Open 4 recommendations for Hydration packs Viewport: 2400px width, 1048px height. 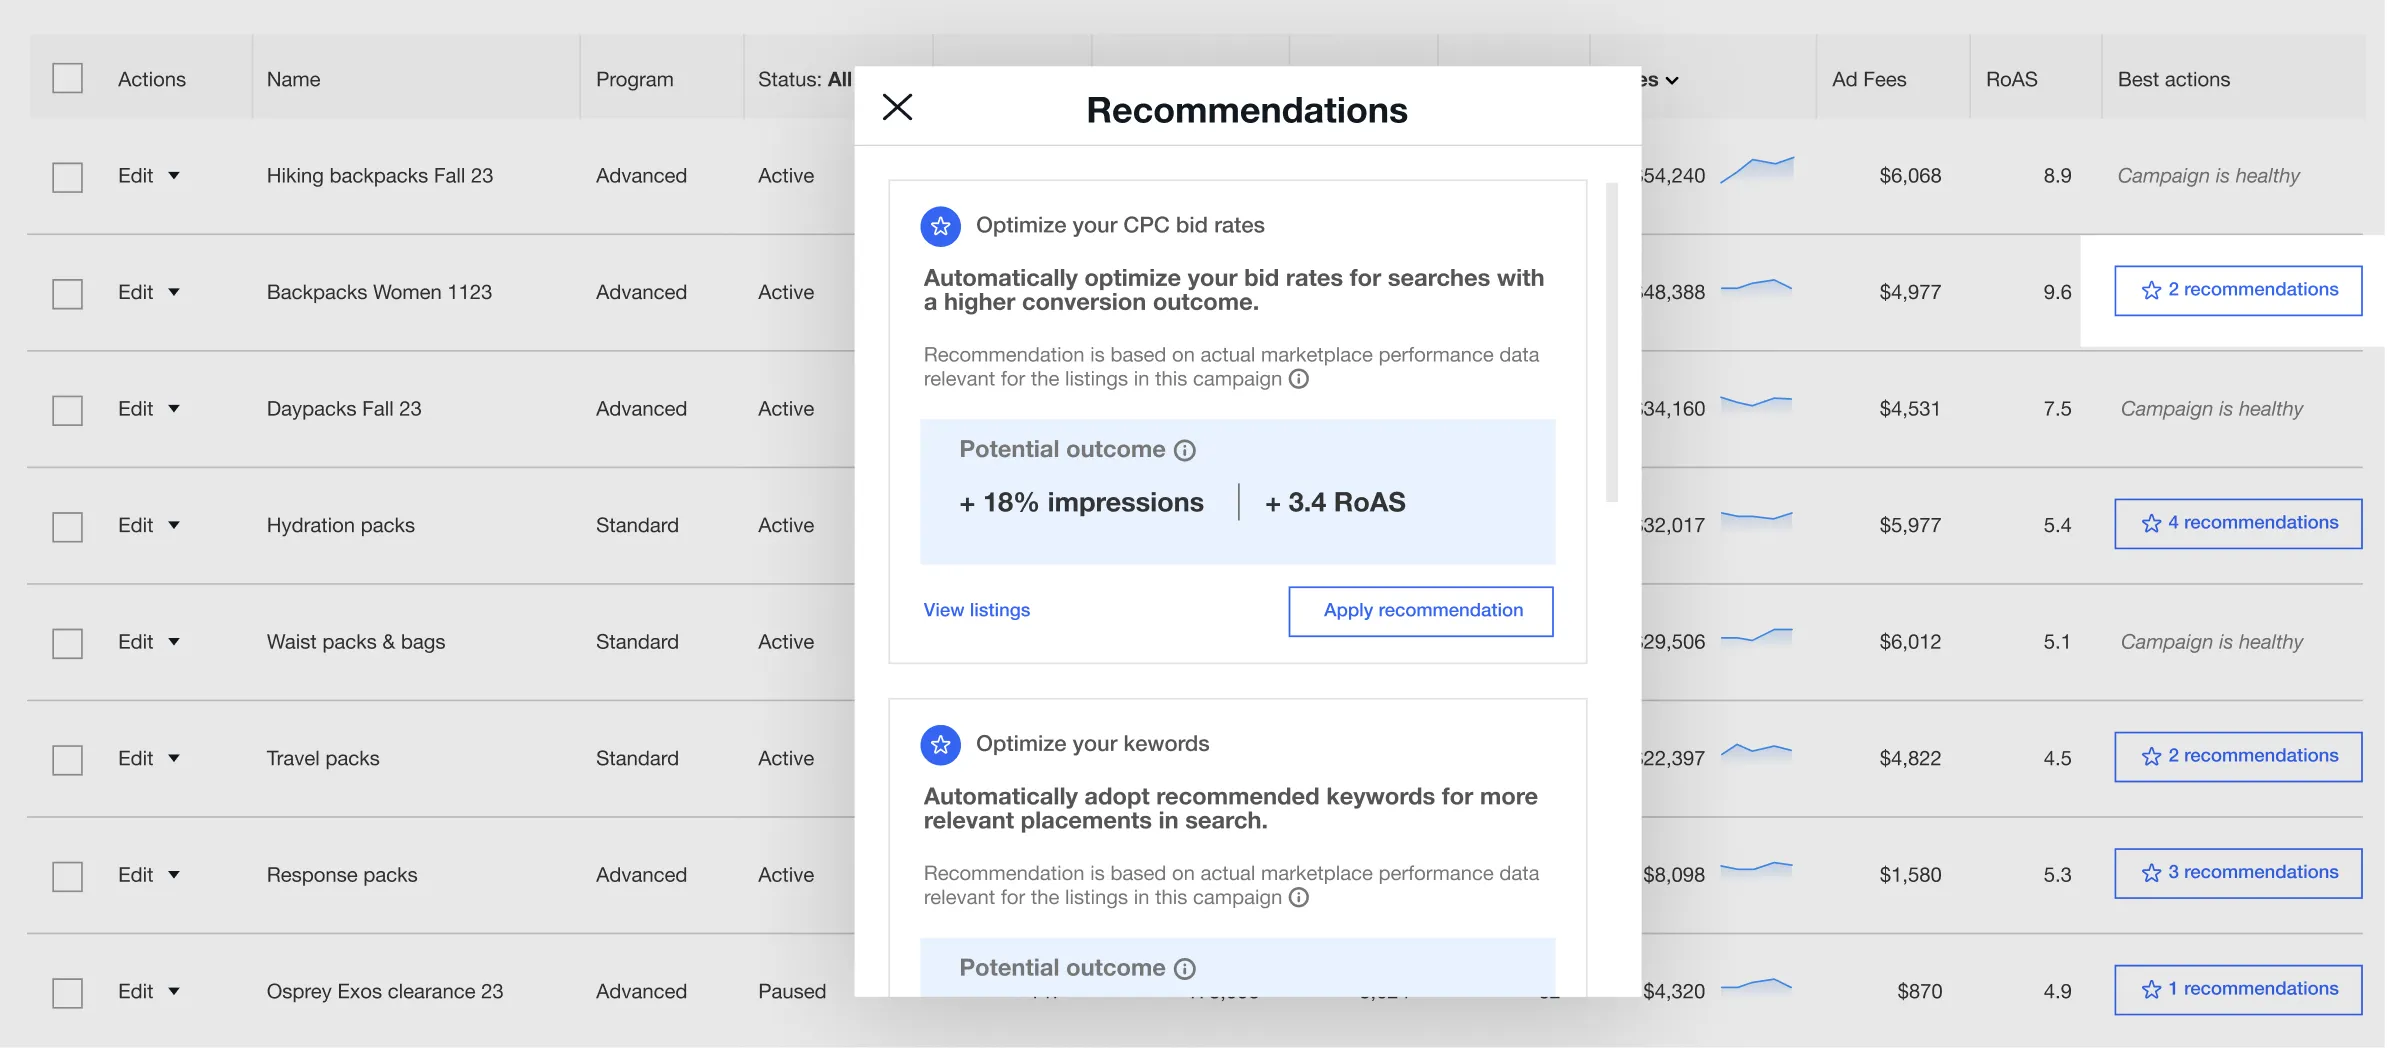coord(2238,523)
